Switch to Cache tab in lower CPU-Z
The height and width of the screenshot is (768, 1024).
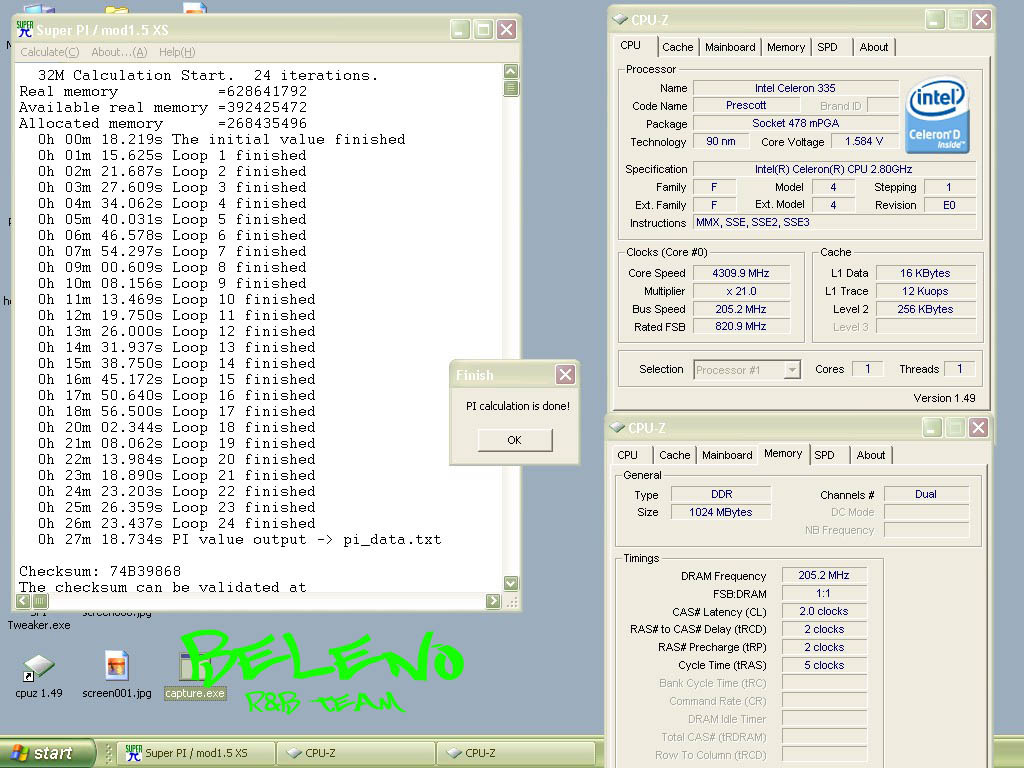pyautogui.click(x=675, y=455)
